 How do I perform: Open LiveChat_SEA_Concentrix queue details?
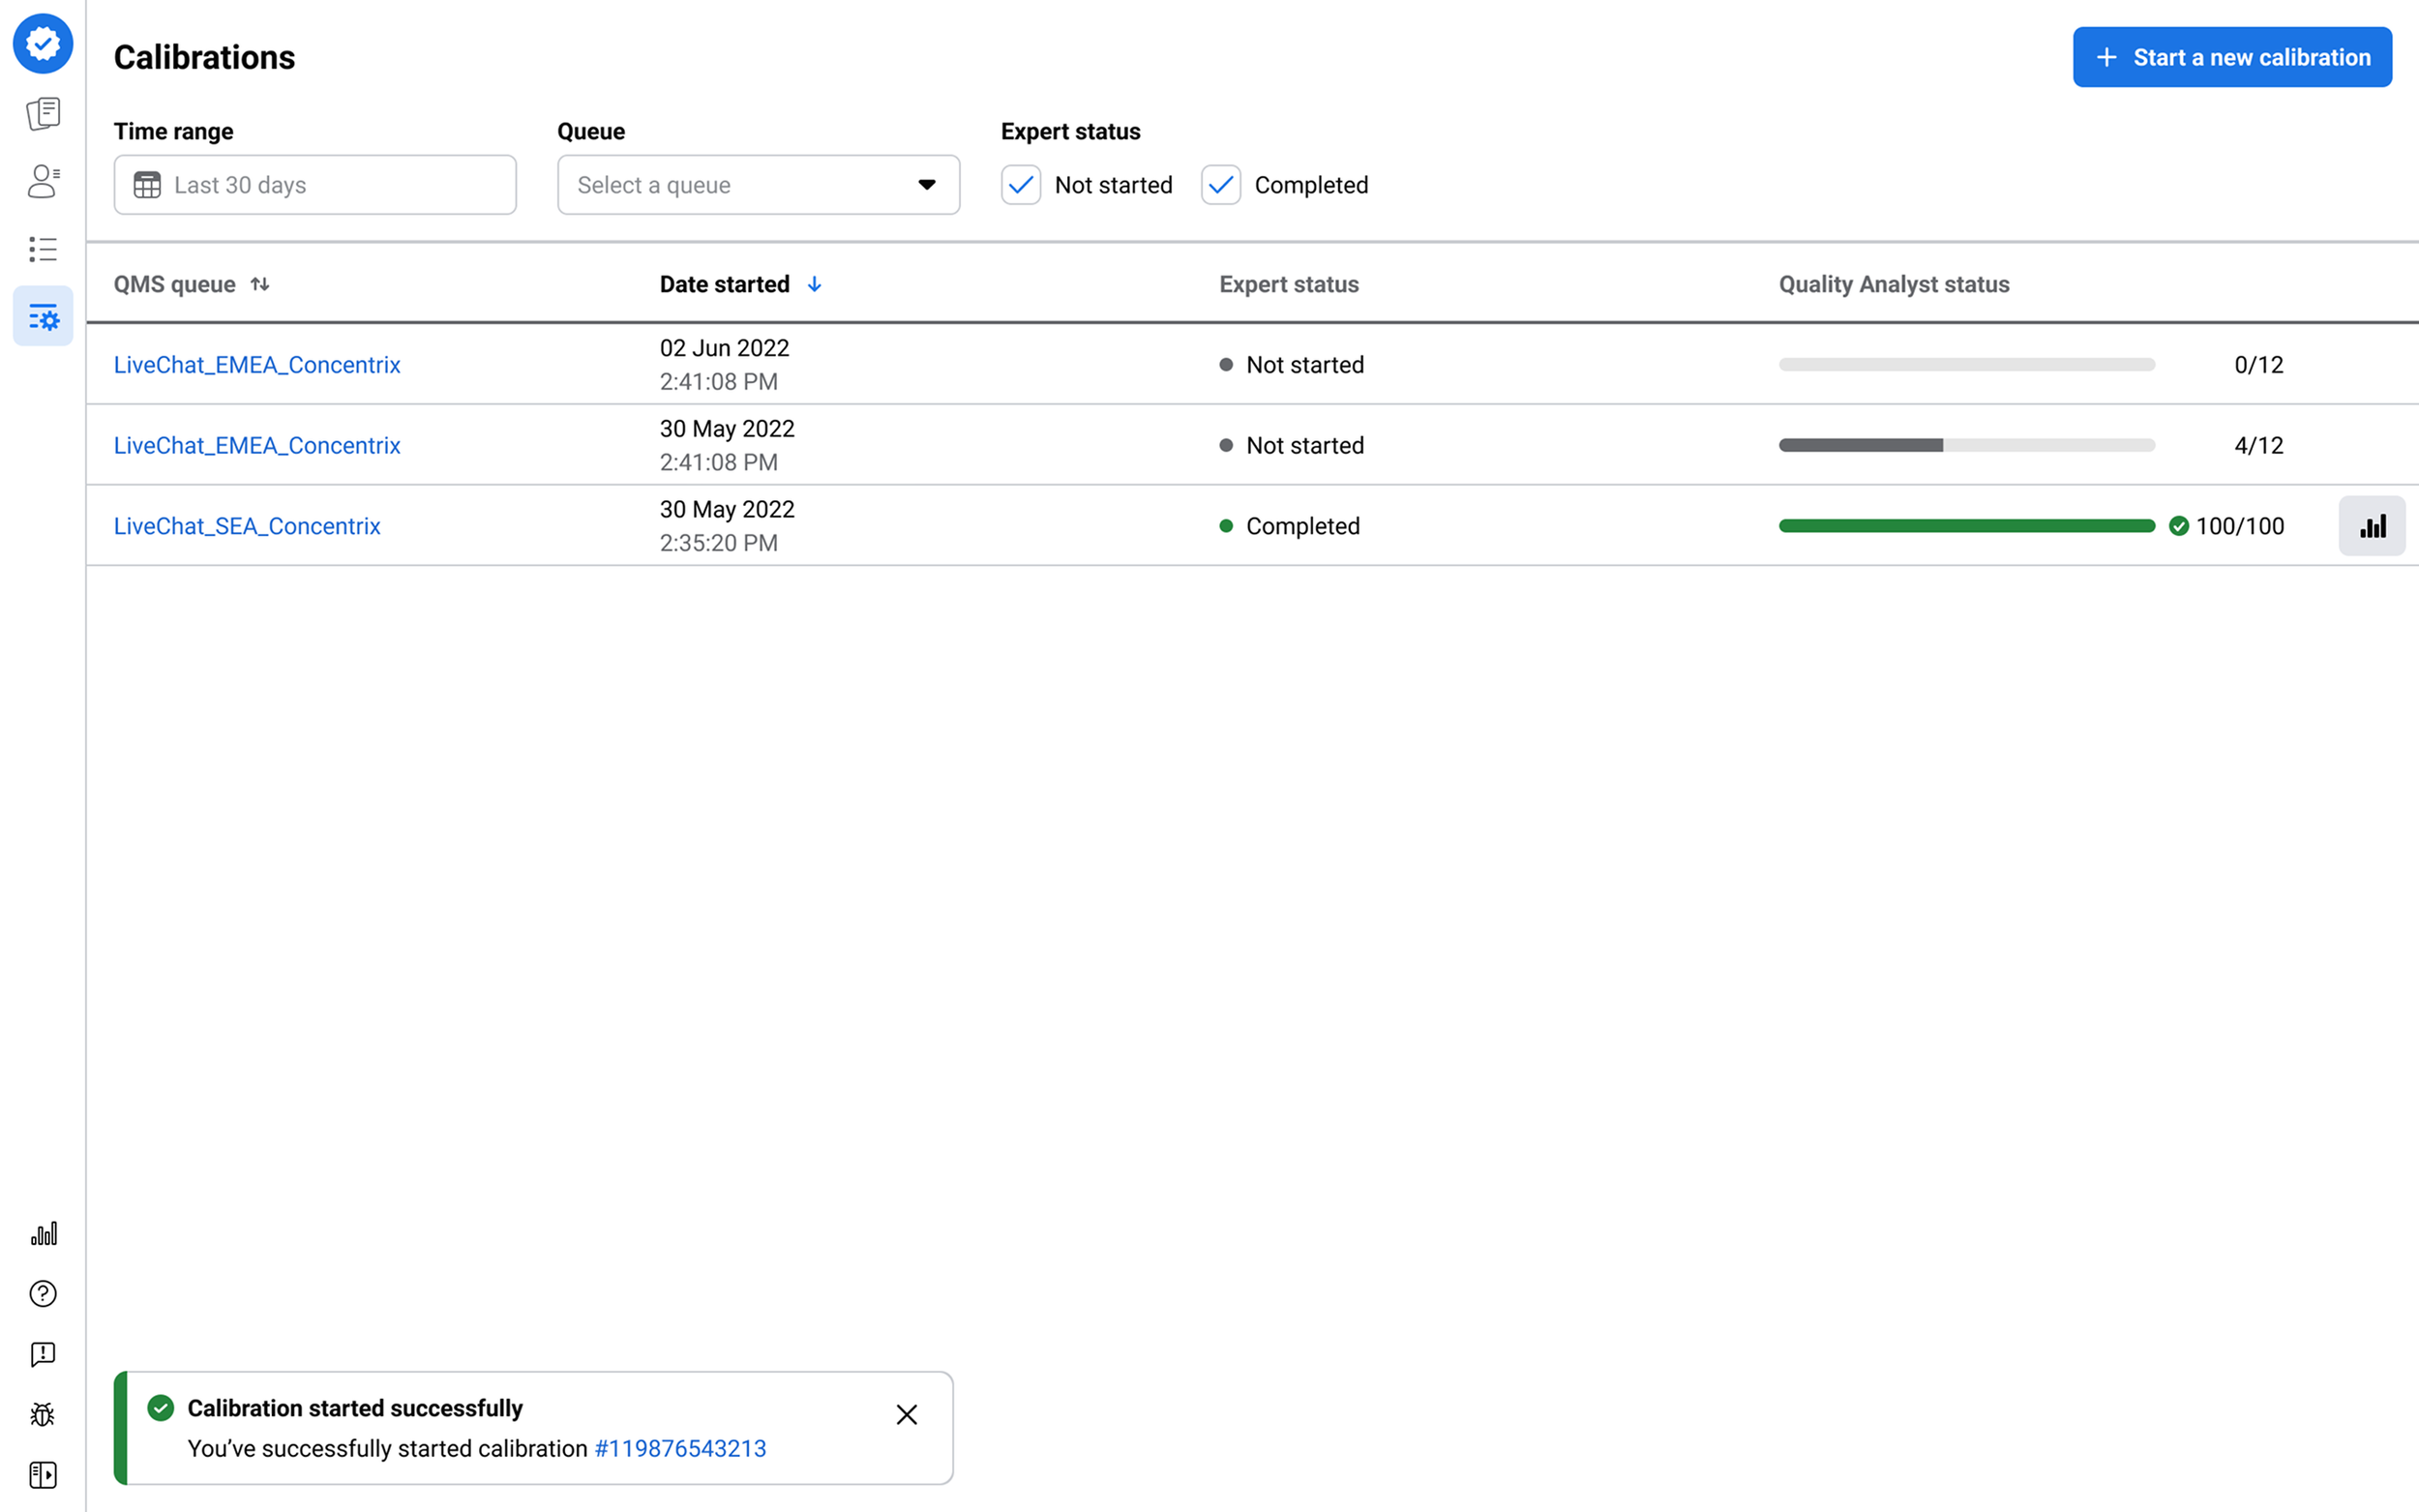247,525
